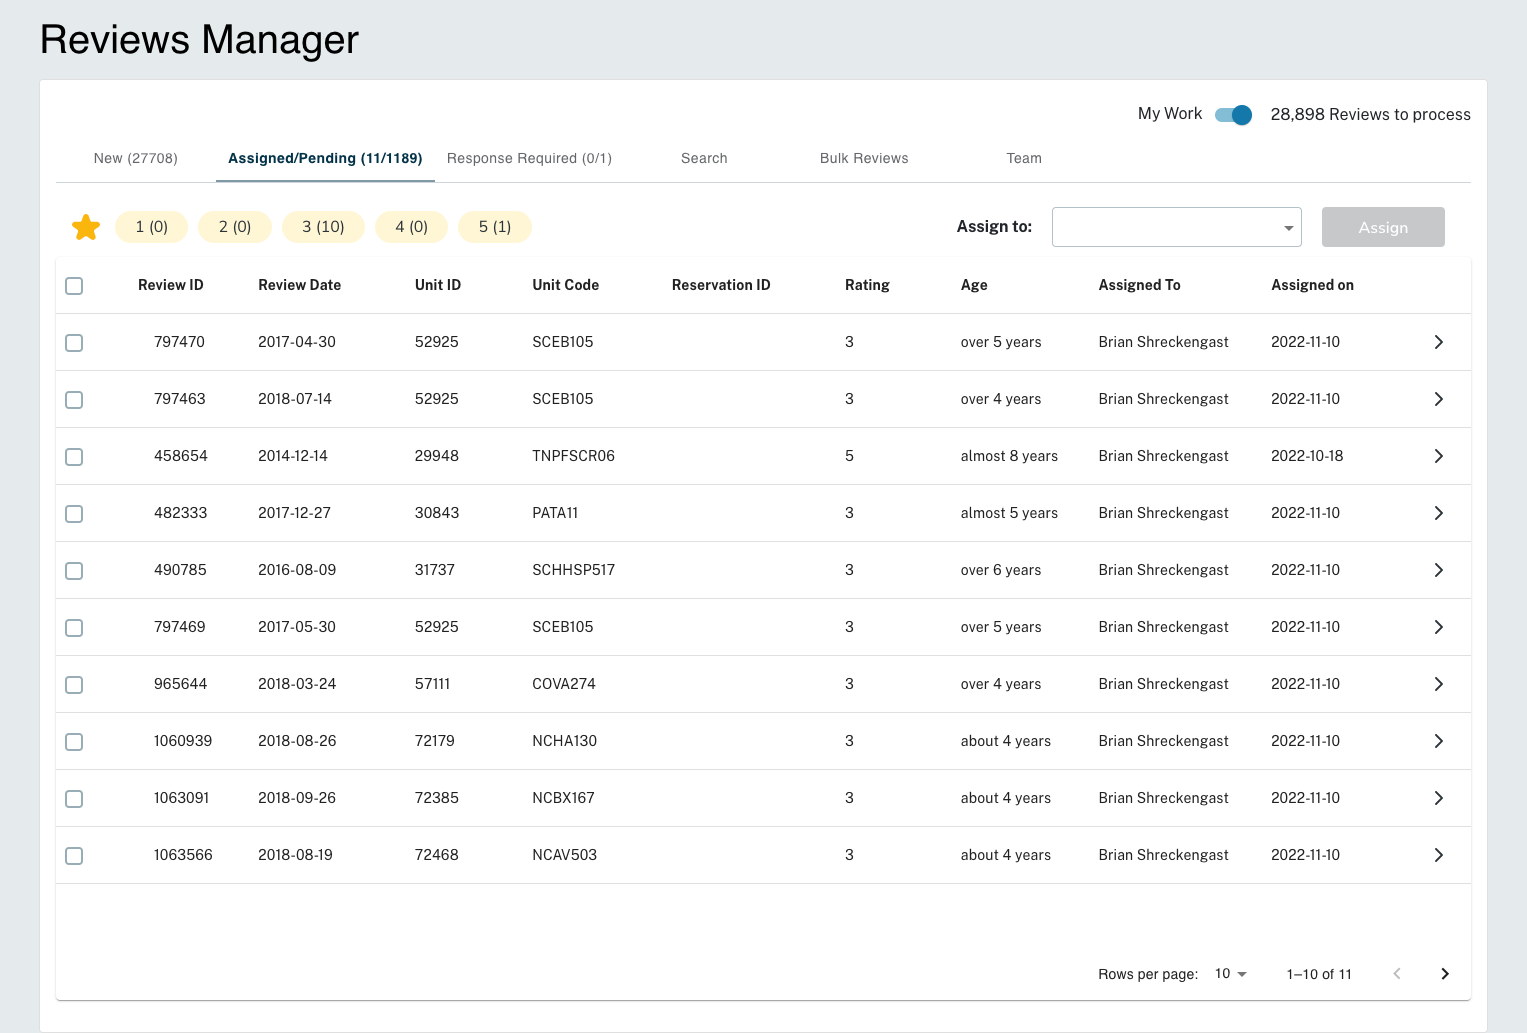This screenshot has height=1033, width=1527.
Task: Go to previous page of reviews
Action: (1397, 974)
